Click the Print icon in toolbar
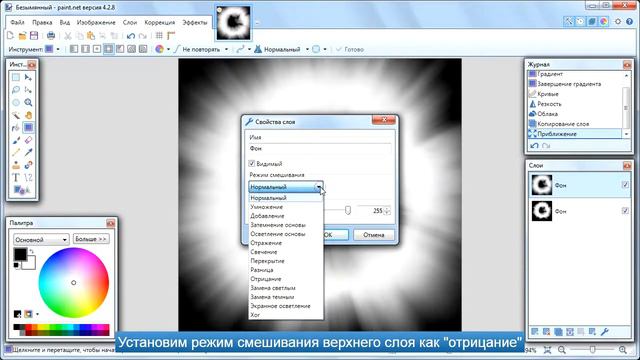Screen dimensions: 640x360 point(51,36)
